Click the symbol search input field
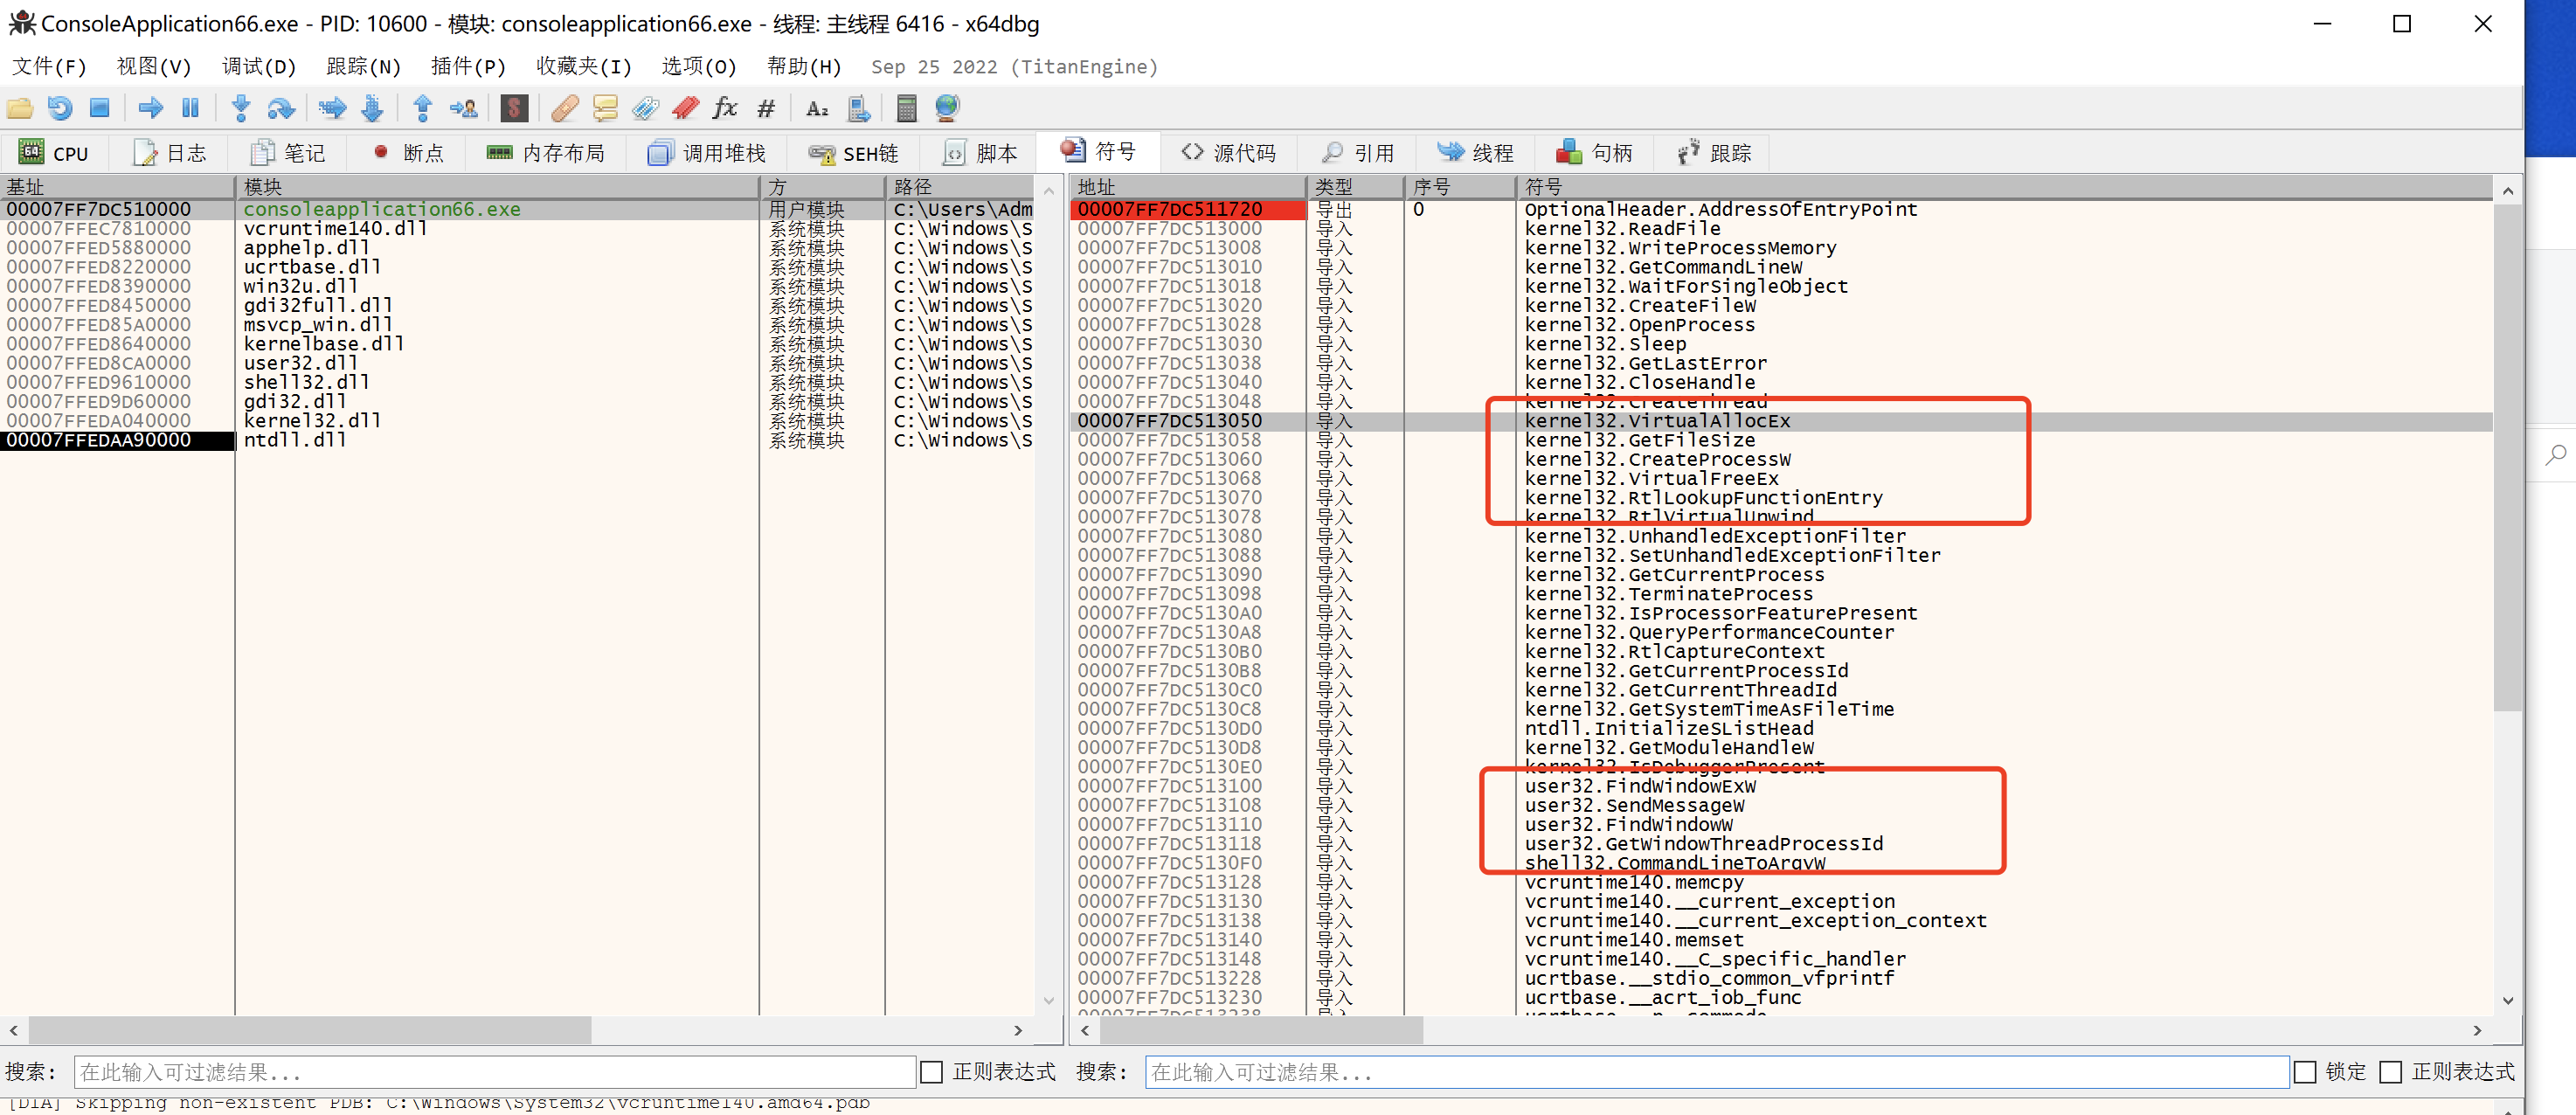Screen dimensions: 2576x1115 [1715, 1072]
